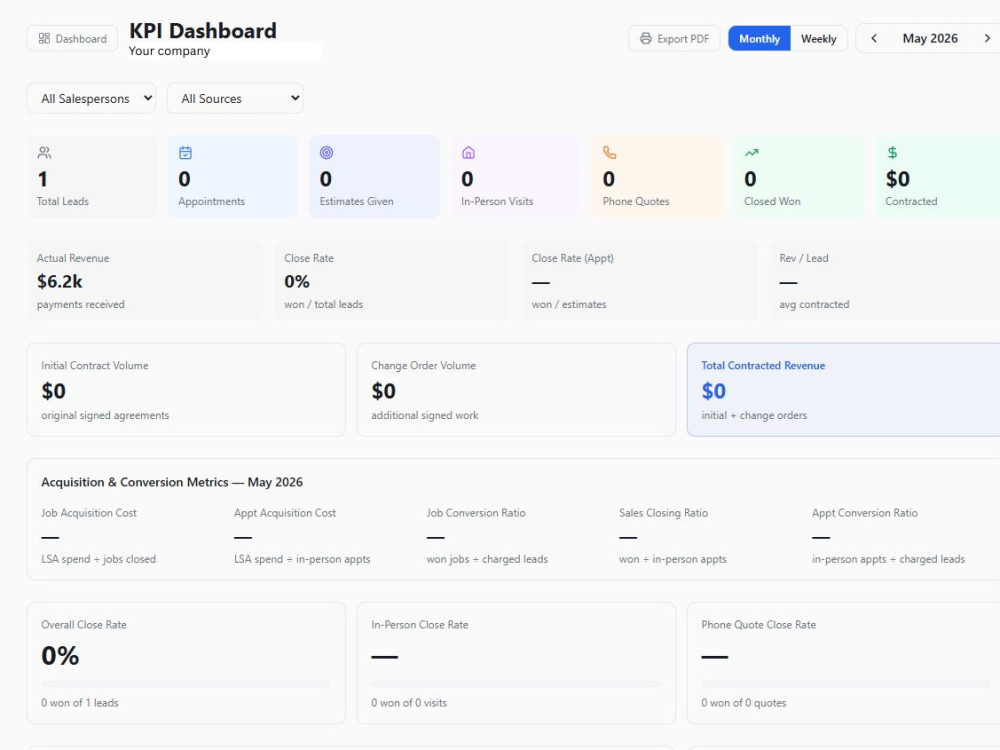Viewport: 1000px width, 750px height.
Task: Click the Change Order Volume card
Action: click(516, 390)
